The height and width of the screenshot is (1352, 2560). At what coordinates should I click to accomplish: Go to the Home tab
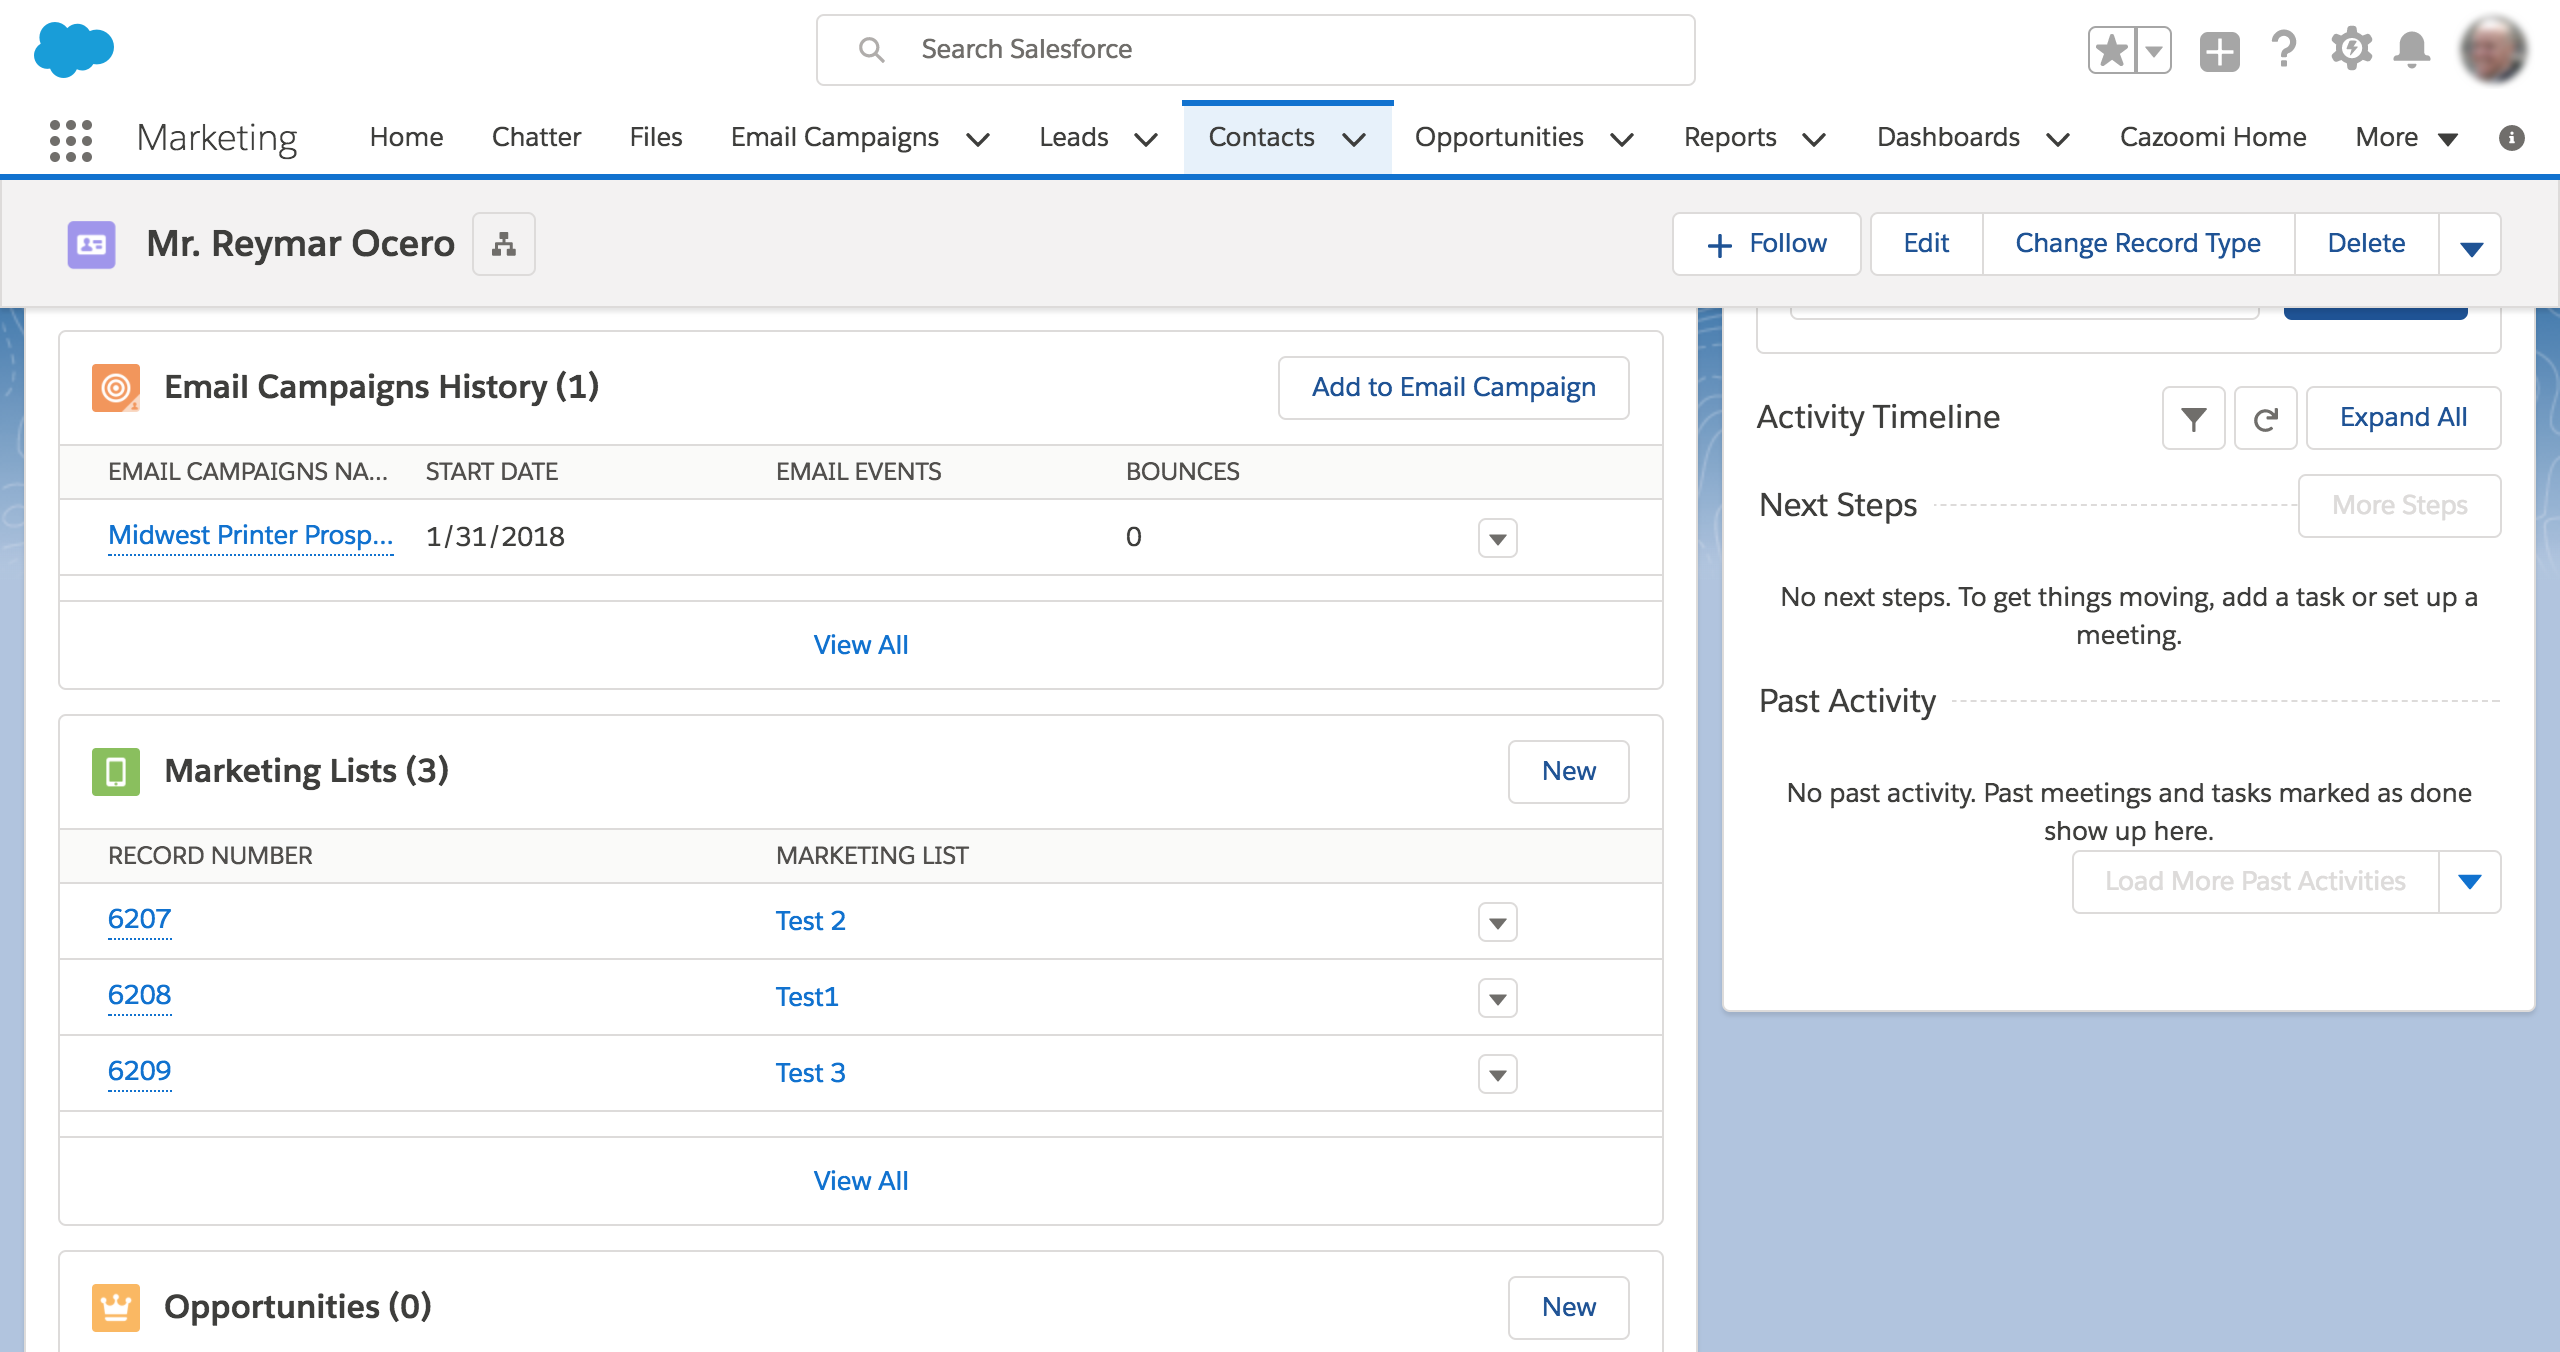coord(406,137)
